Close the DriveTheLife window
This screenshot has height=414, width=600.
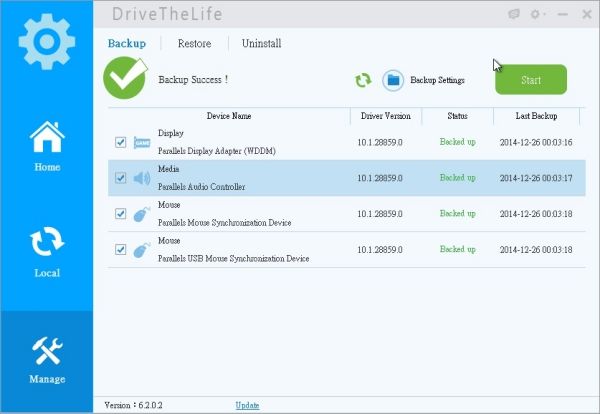(x=587, y=15)
